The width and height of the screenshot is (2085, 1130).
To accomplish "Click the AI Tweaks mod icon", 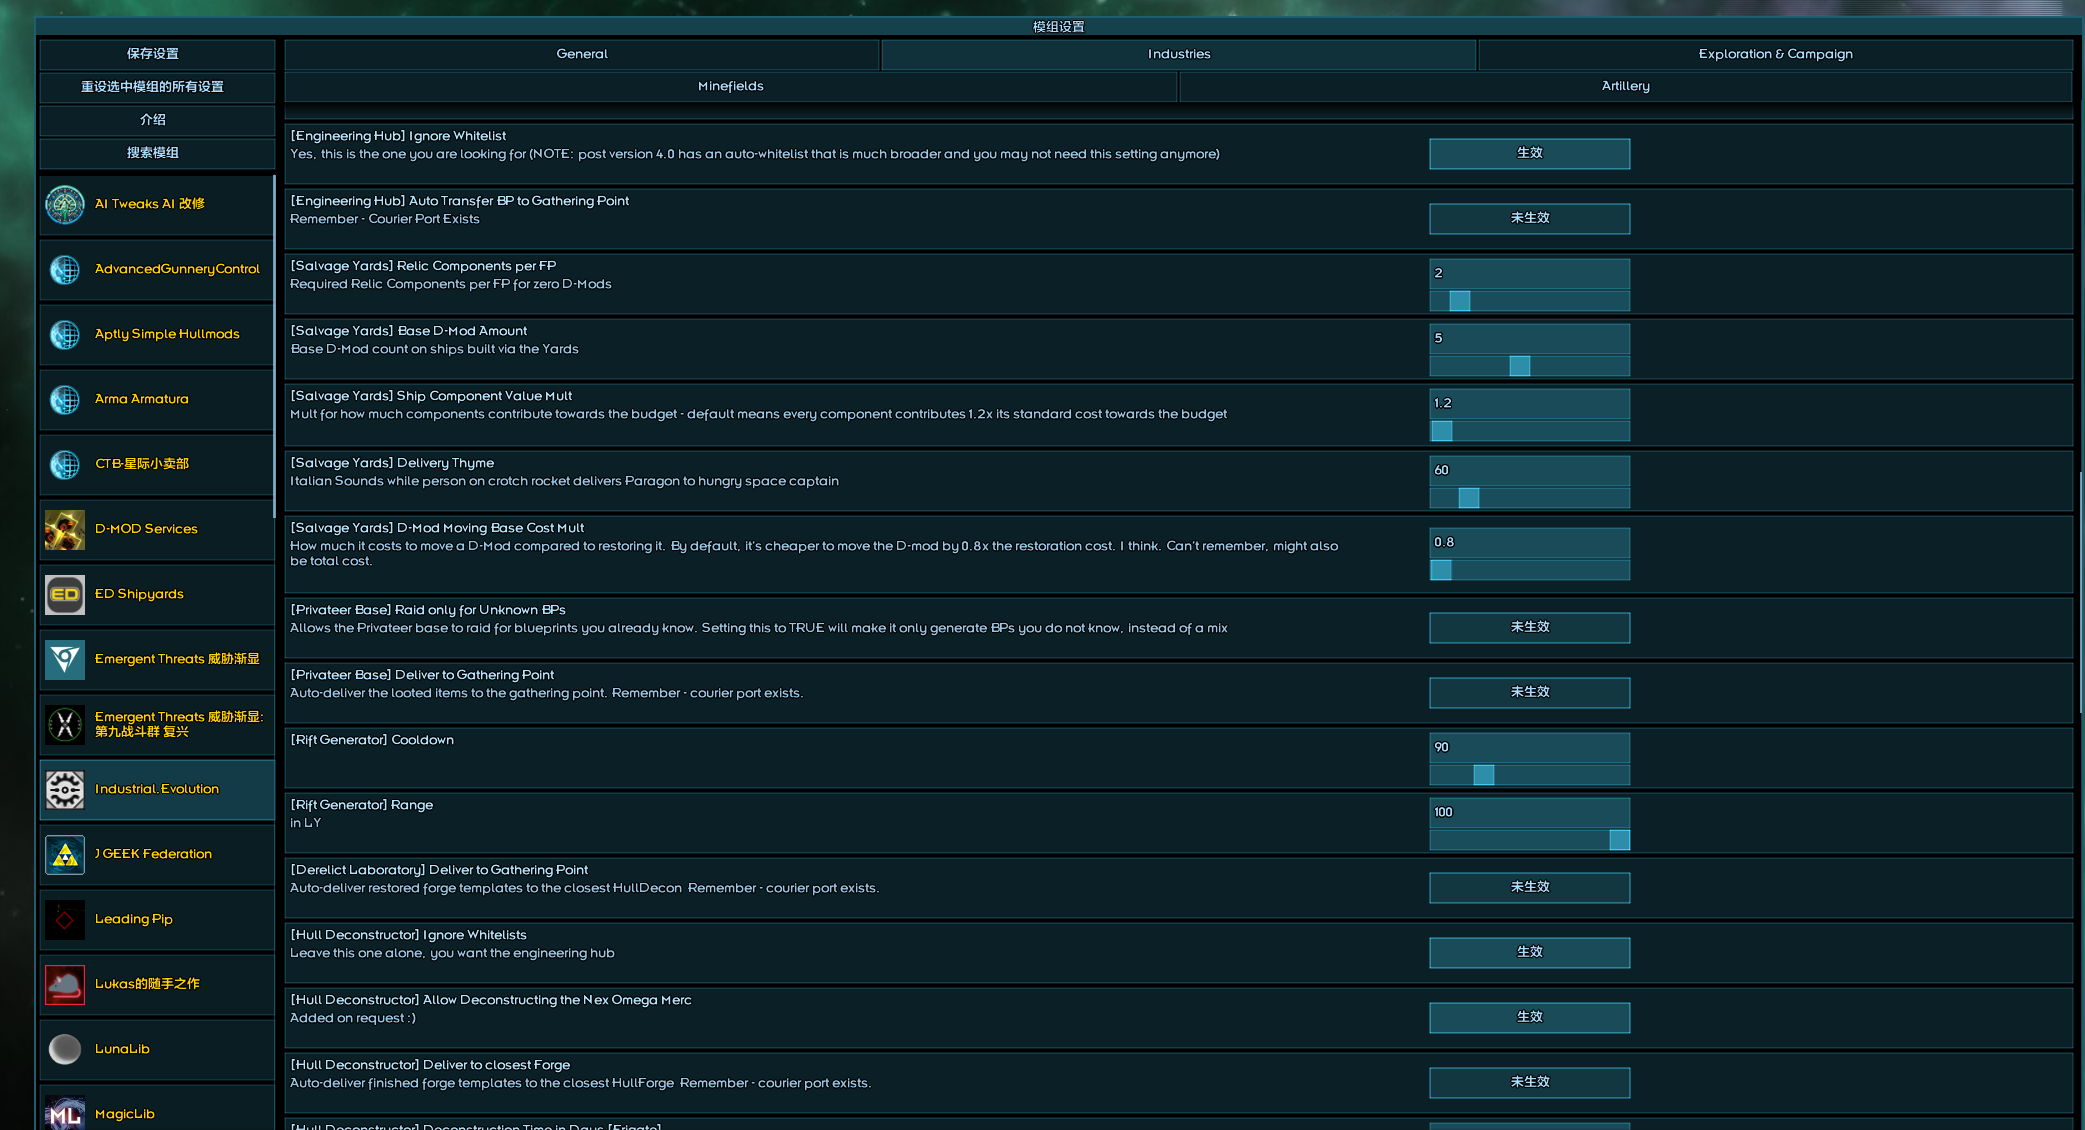I will 65,205.
